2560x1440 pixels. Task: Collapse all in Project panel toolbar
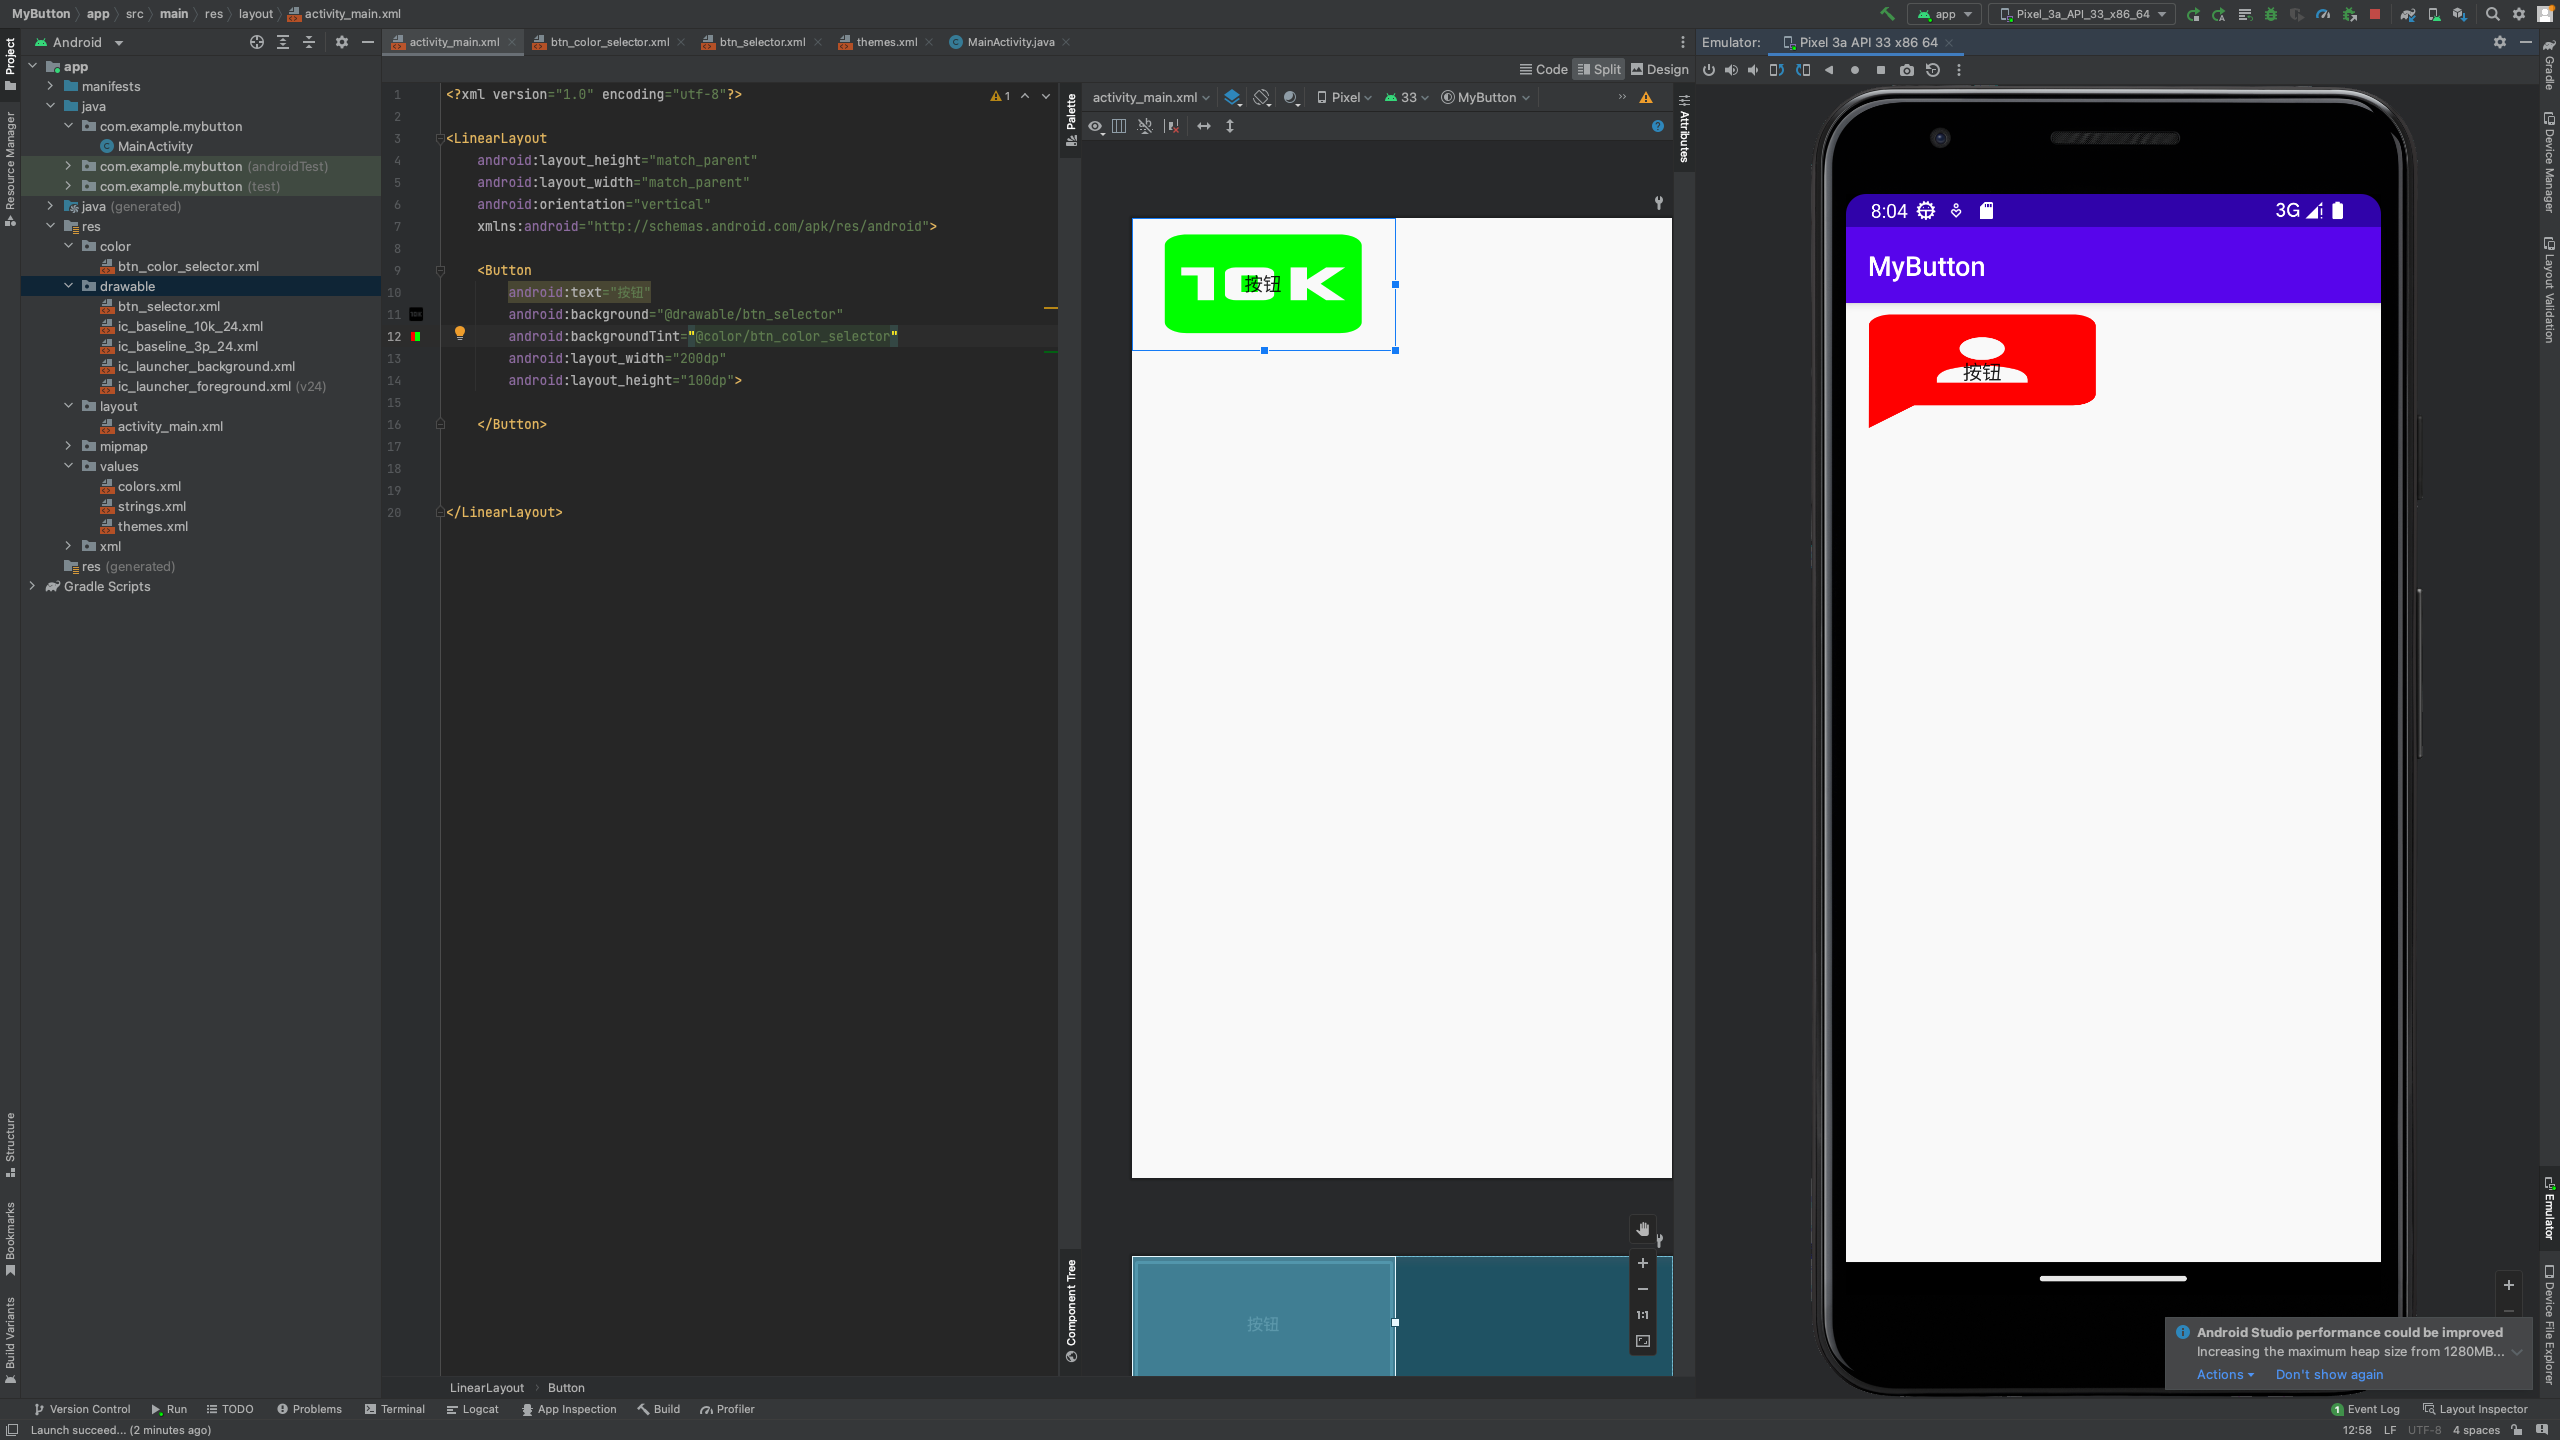[x=309, y=42]
